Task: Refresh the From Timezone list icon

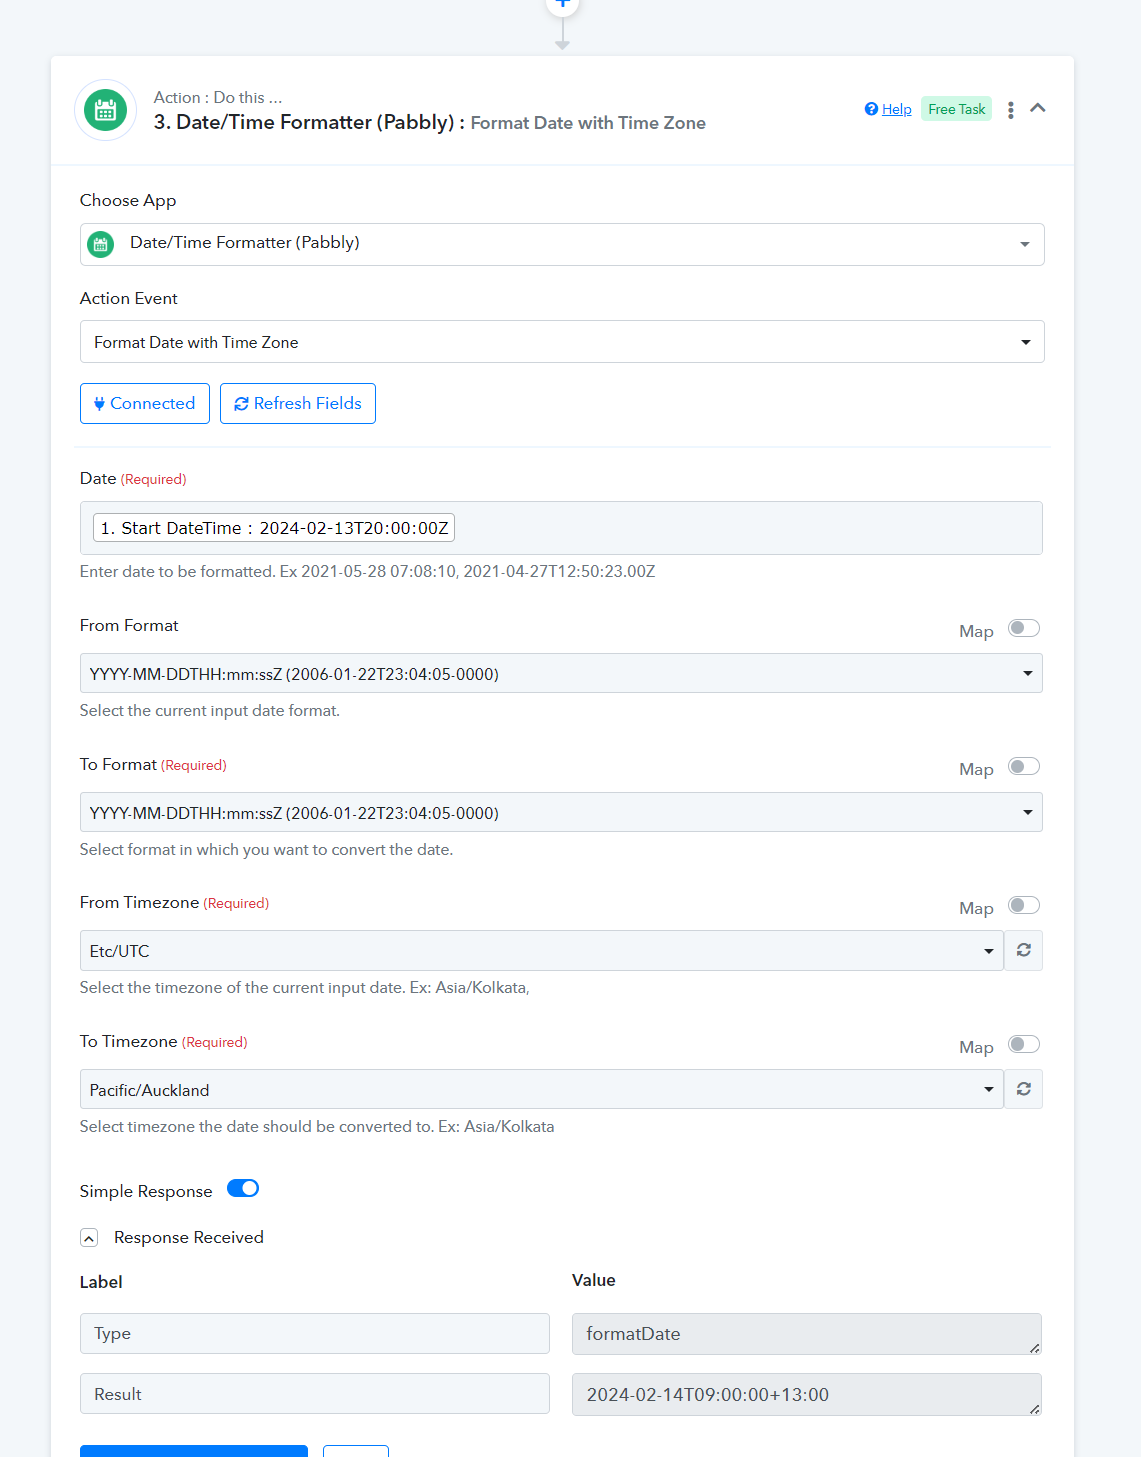Action: 1023,950
